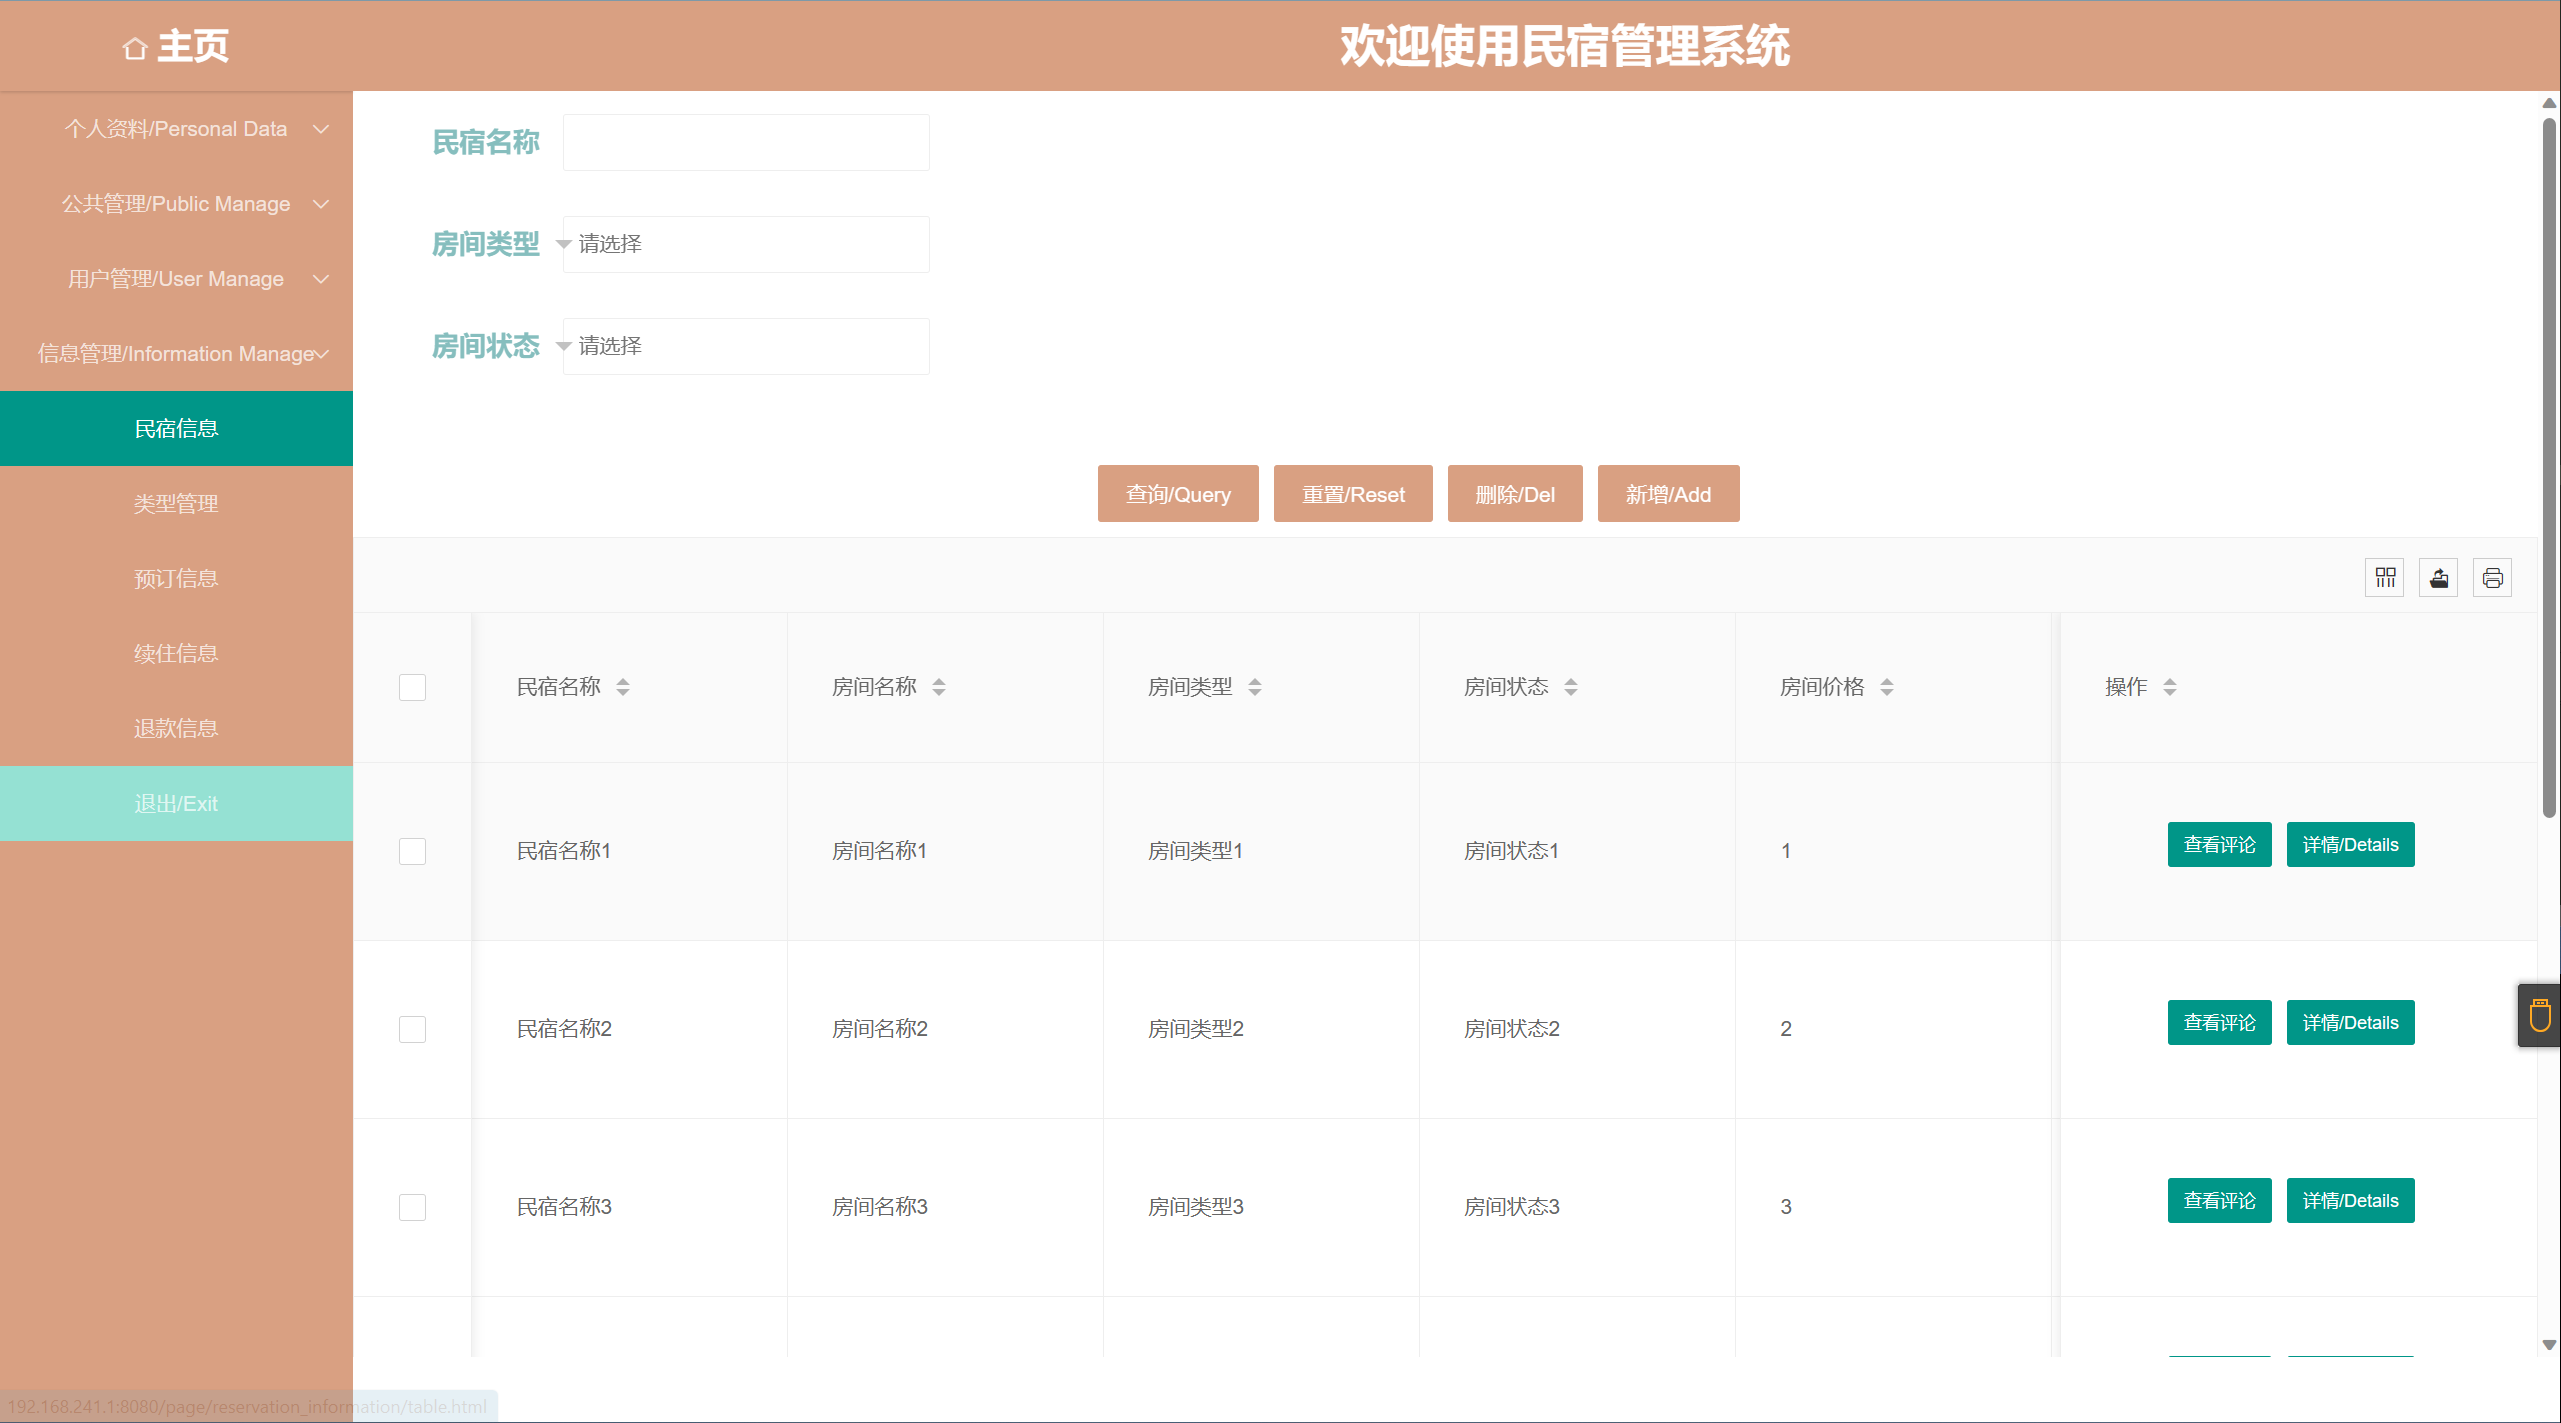Expand 个人资料/Personal Data menu
The width and height of the screenshot is (2561, 1423).
176,129
